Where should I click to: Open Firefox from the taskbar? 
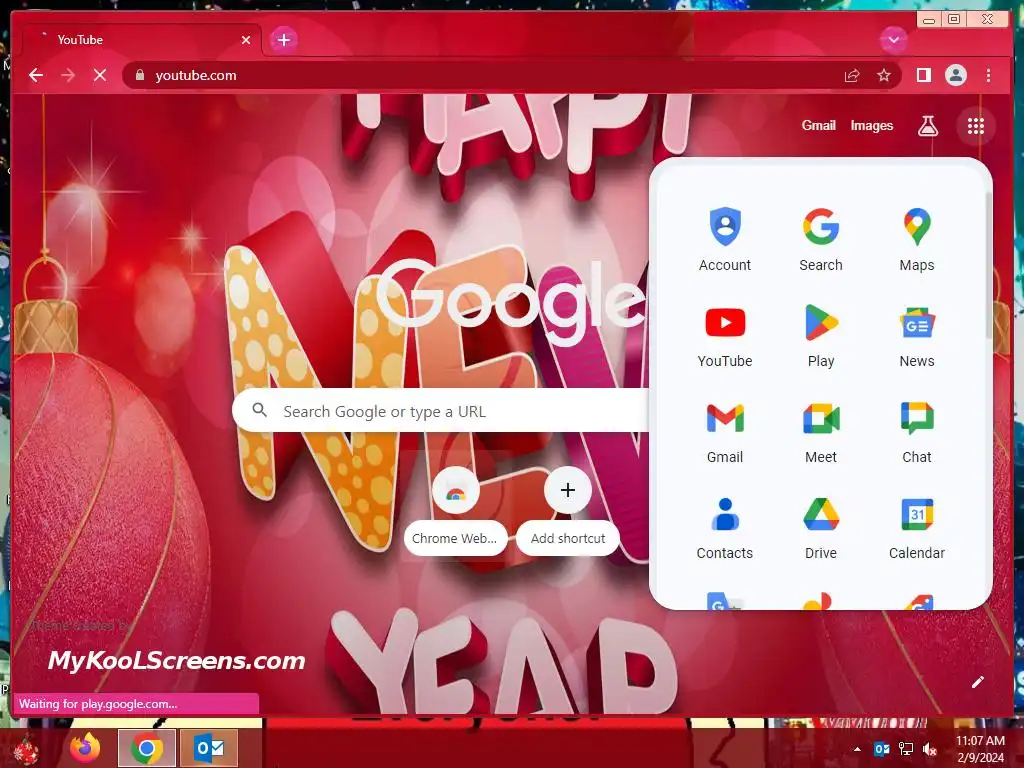click(x=85, y=748)
